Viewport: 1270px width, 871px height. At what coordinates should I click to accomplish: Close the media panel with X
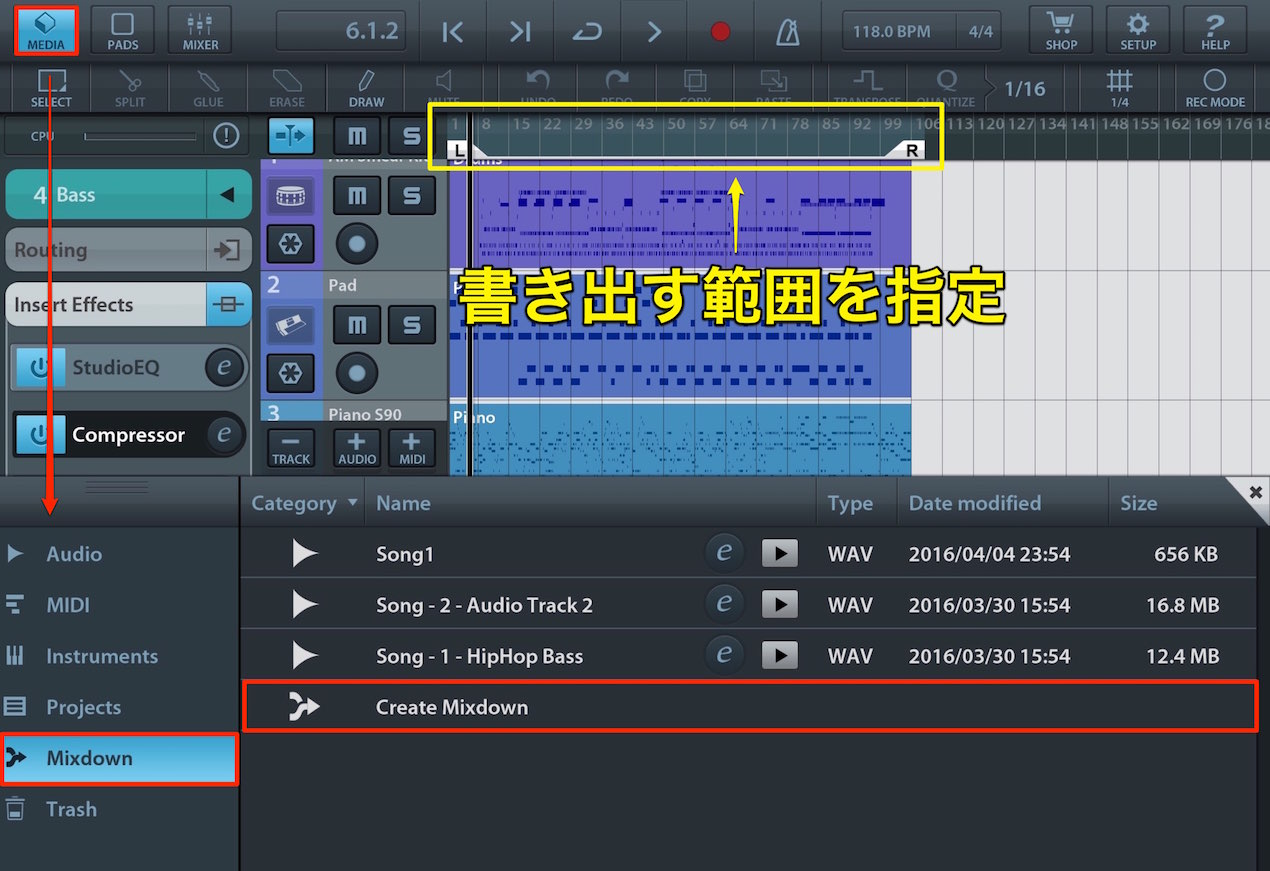[x=1256, y=491]
